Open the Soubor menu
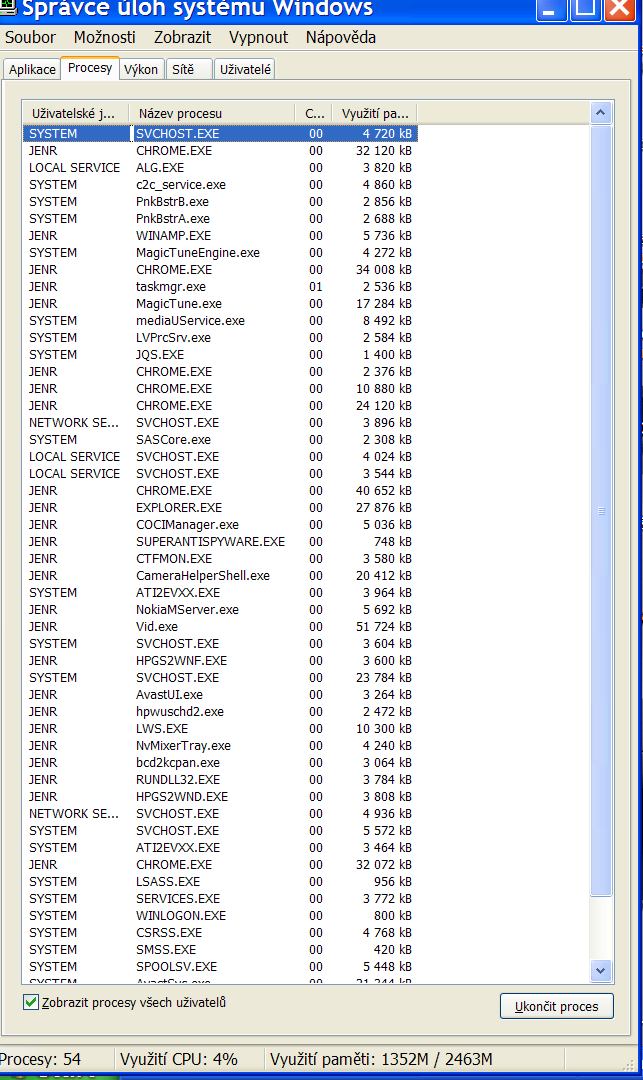Image resolution: width=643 pixels, height=1080 pixels. [30, 37]
